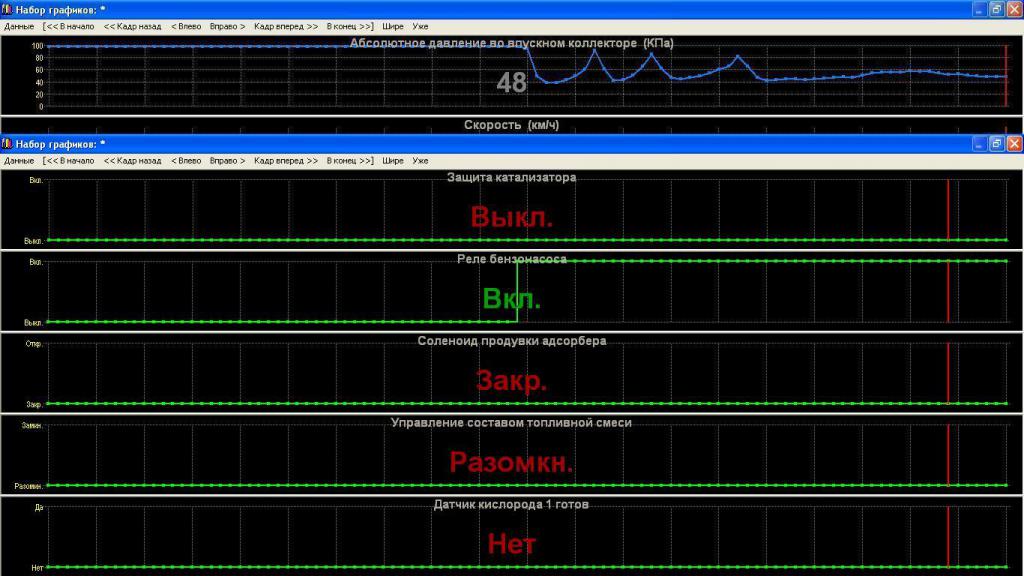Screen dimensions: 1024x576
Task: Click the Защита катализатора graph title
Action: click(x=511, y=178)
